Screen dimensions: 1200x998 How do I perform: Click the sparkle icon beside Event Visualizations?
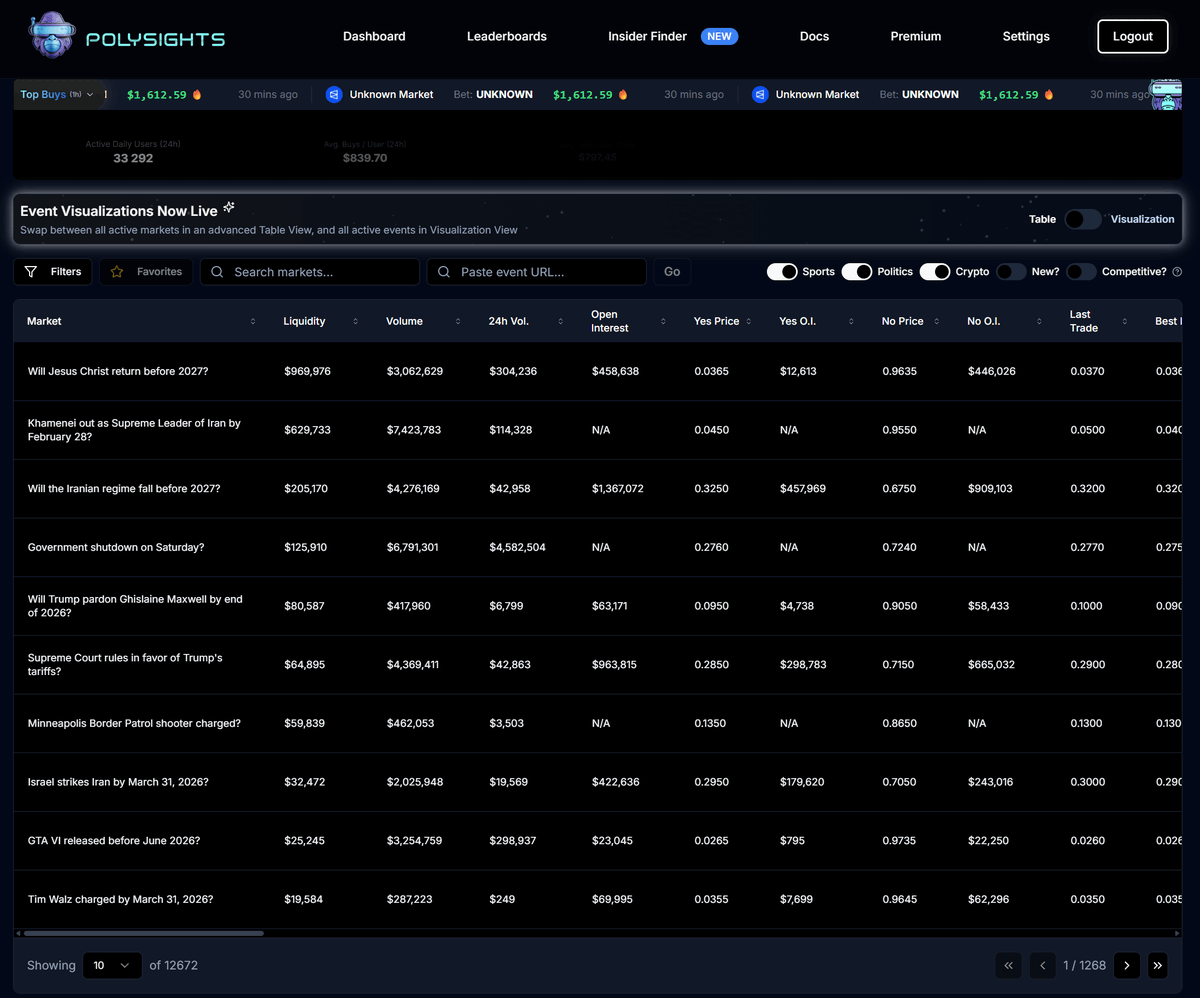pyautogui.click(x=229, y=207)
